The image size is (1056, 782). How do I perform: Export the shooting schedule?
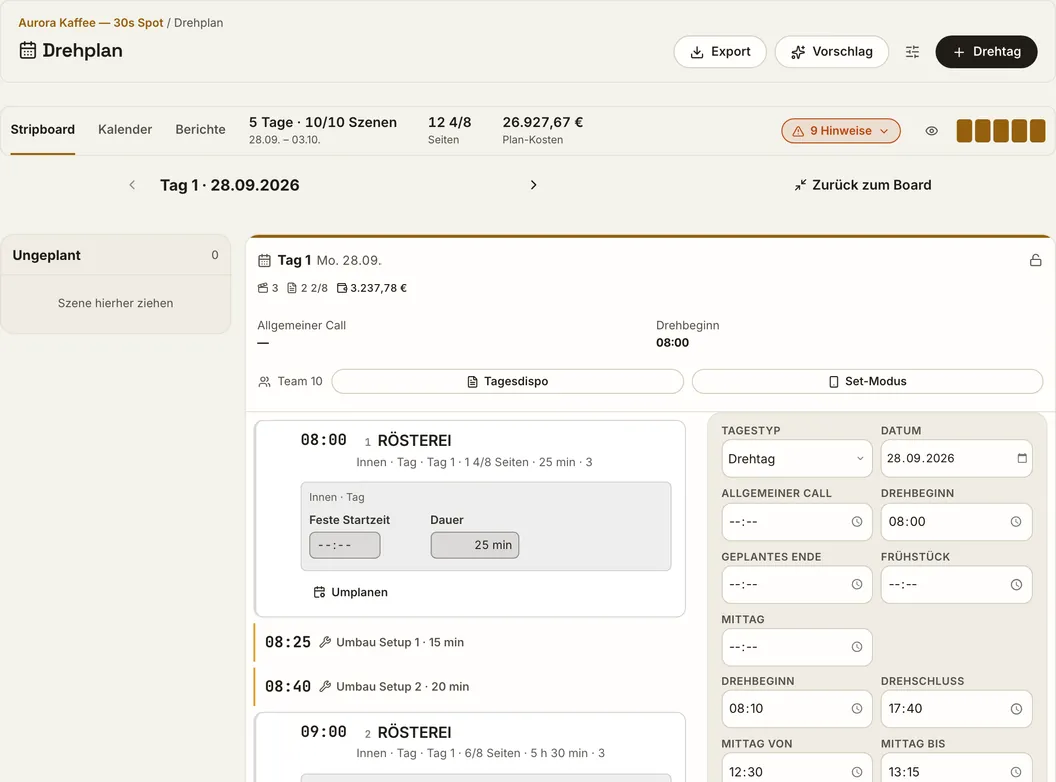[x=720, y=52]
